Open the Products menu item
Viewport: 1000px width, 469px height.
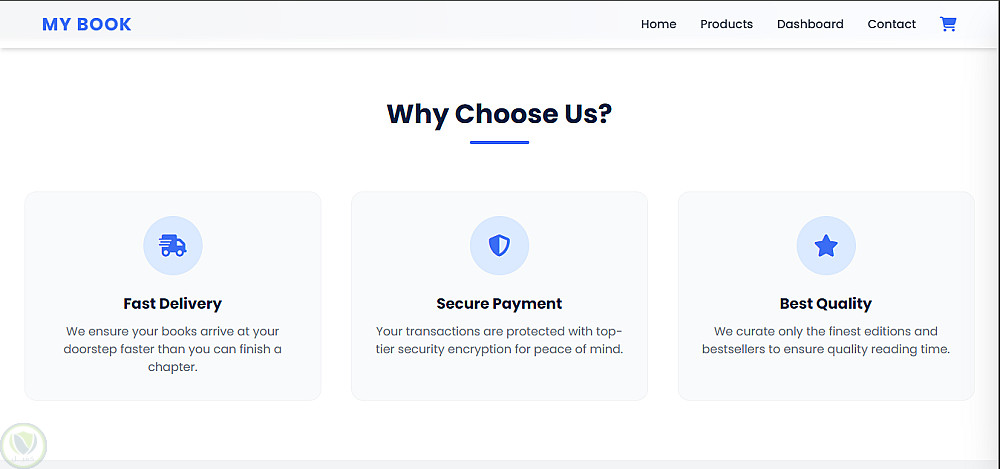[x=726, y=24]
